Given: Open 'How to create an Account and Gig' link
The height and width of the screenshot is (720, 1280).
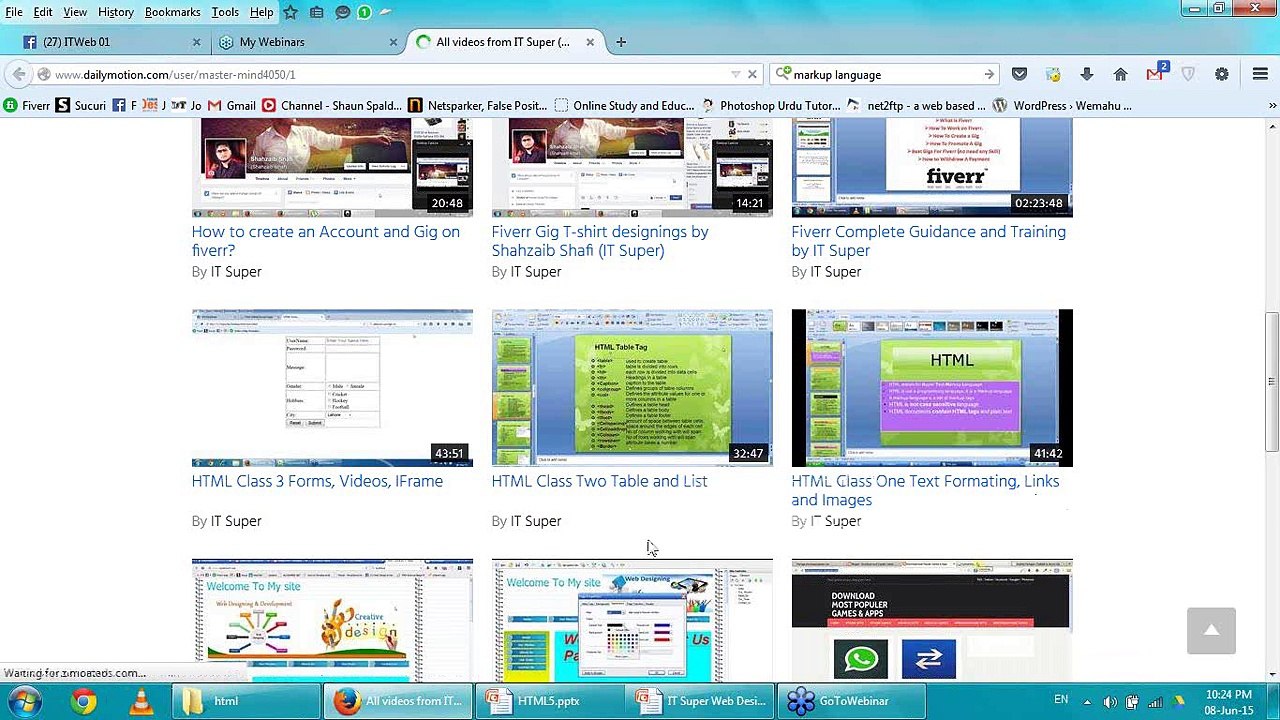Looking at the screenshot, I should click(325, 241).
